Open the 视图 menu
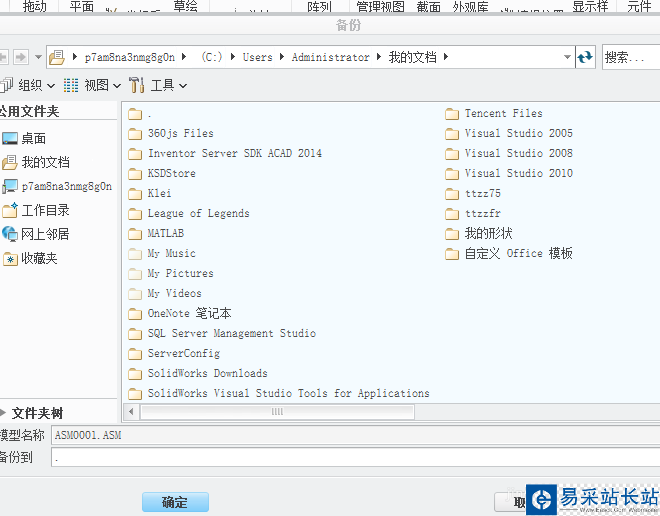660x516 pixels. (92, 85)
